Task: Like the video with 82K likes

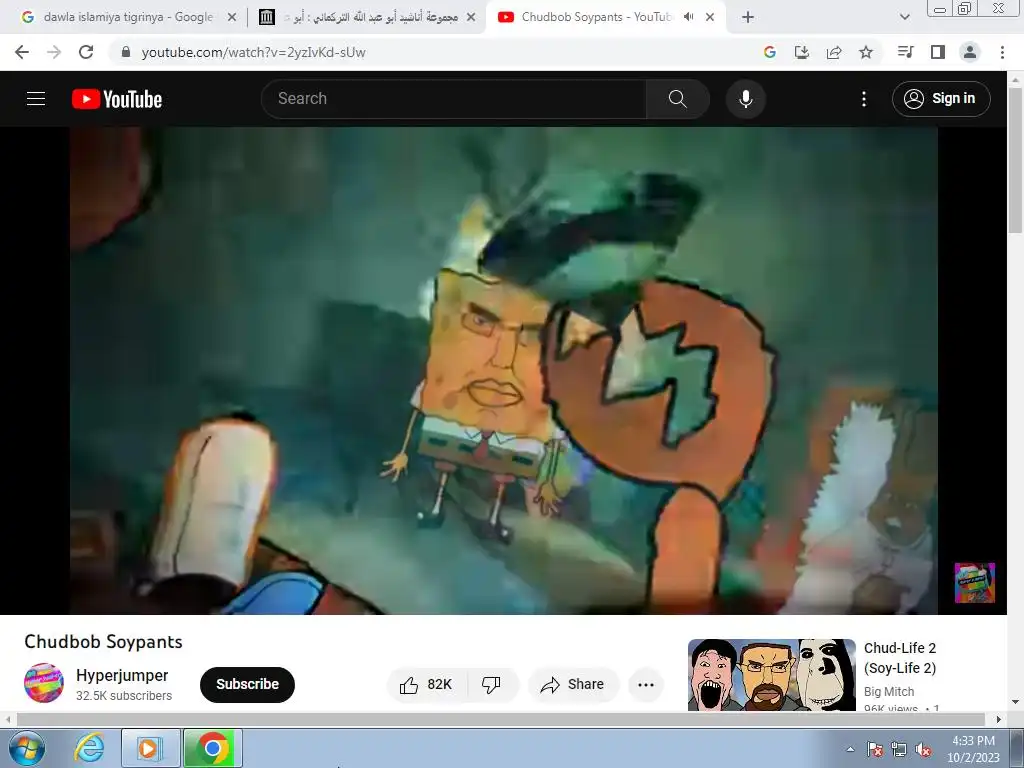Action: click(x=426, y=684)
